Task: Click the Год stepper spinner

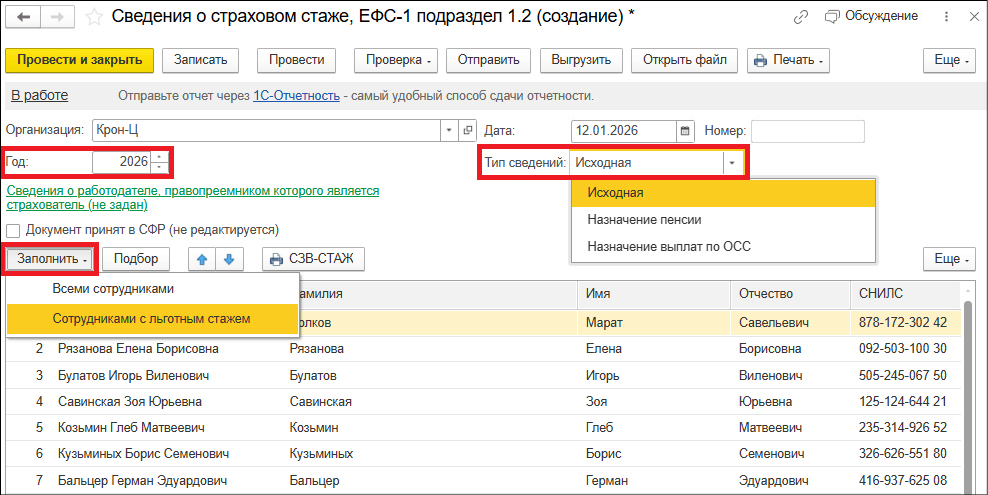Action: click(160, 162)
